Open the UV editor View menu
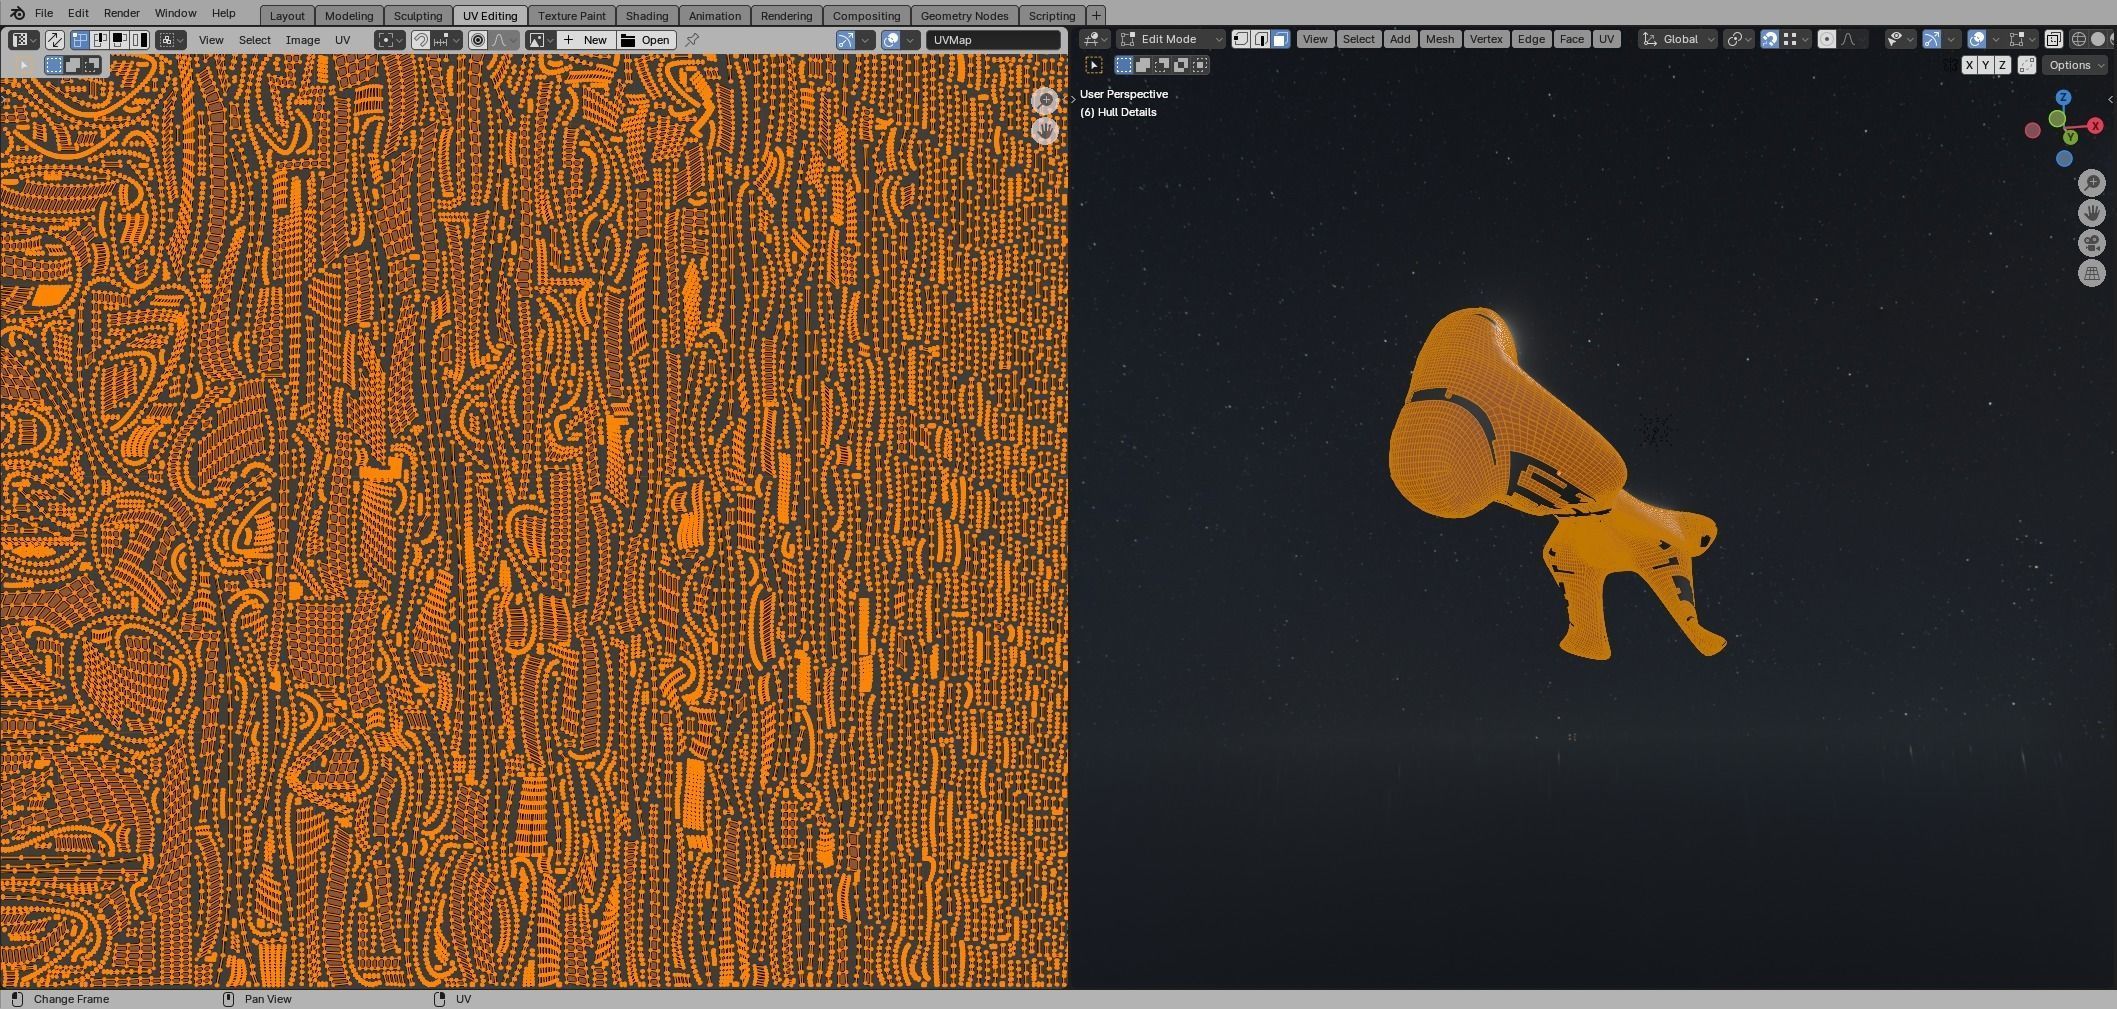 [211, 40]
